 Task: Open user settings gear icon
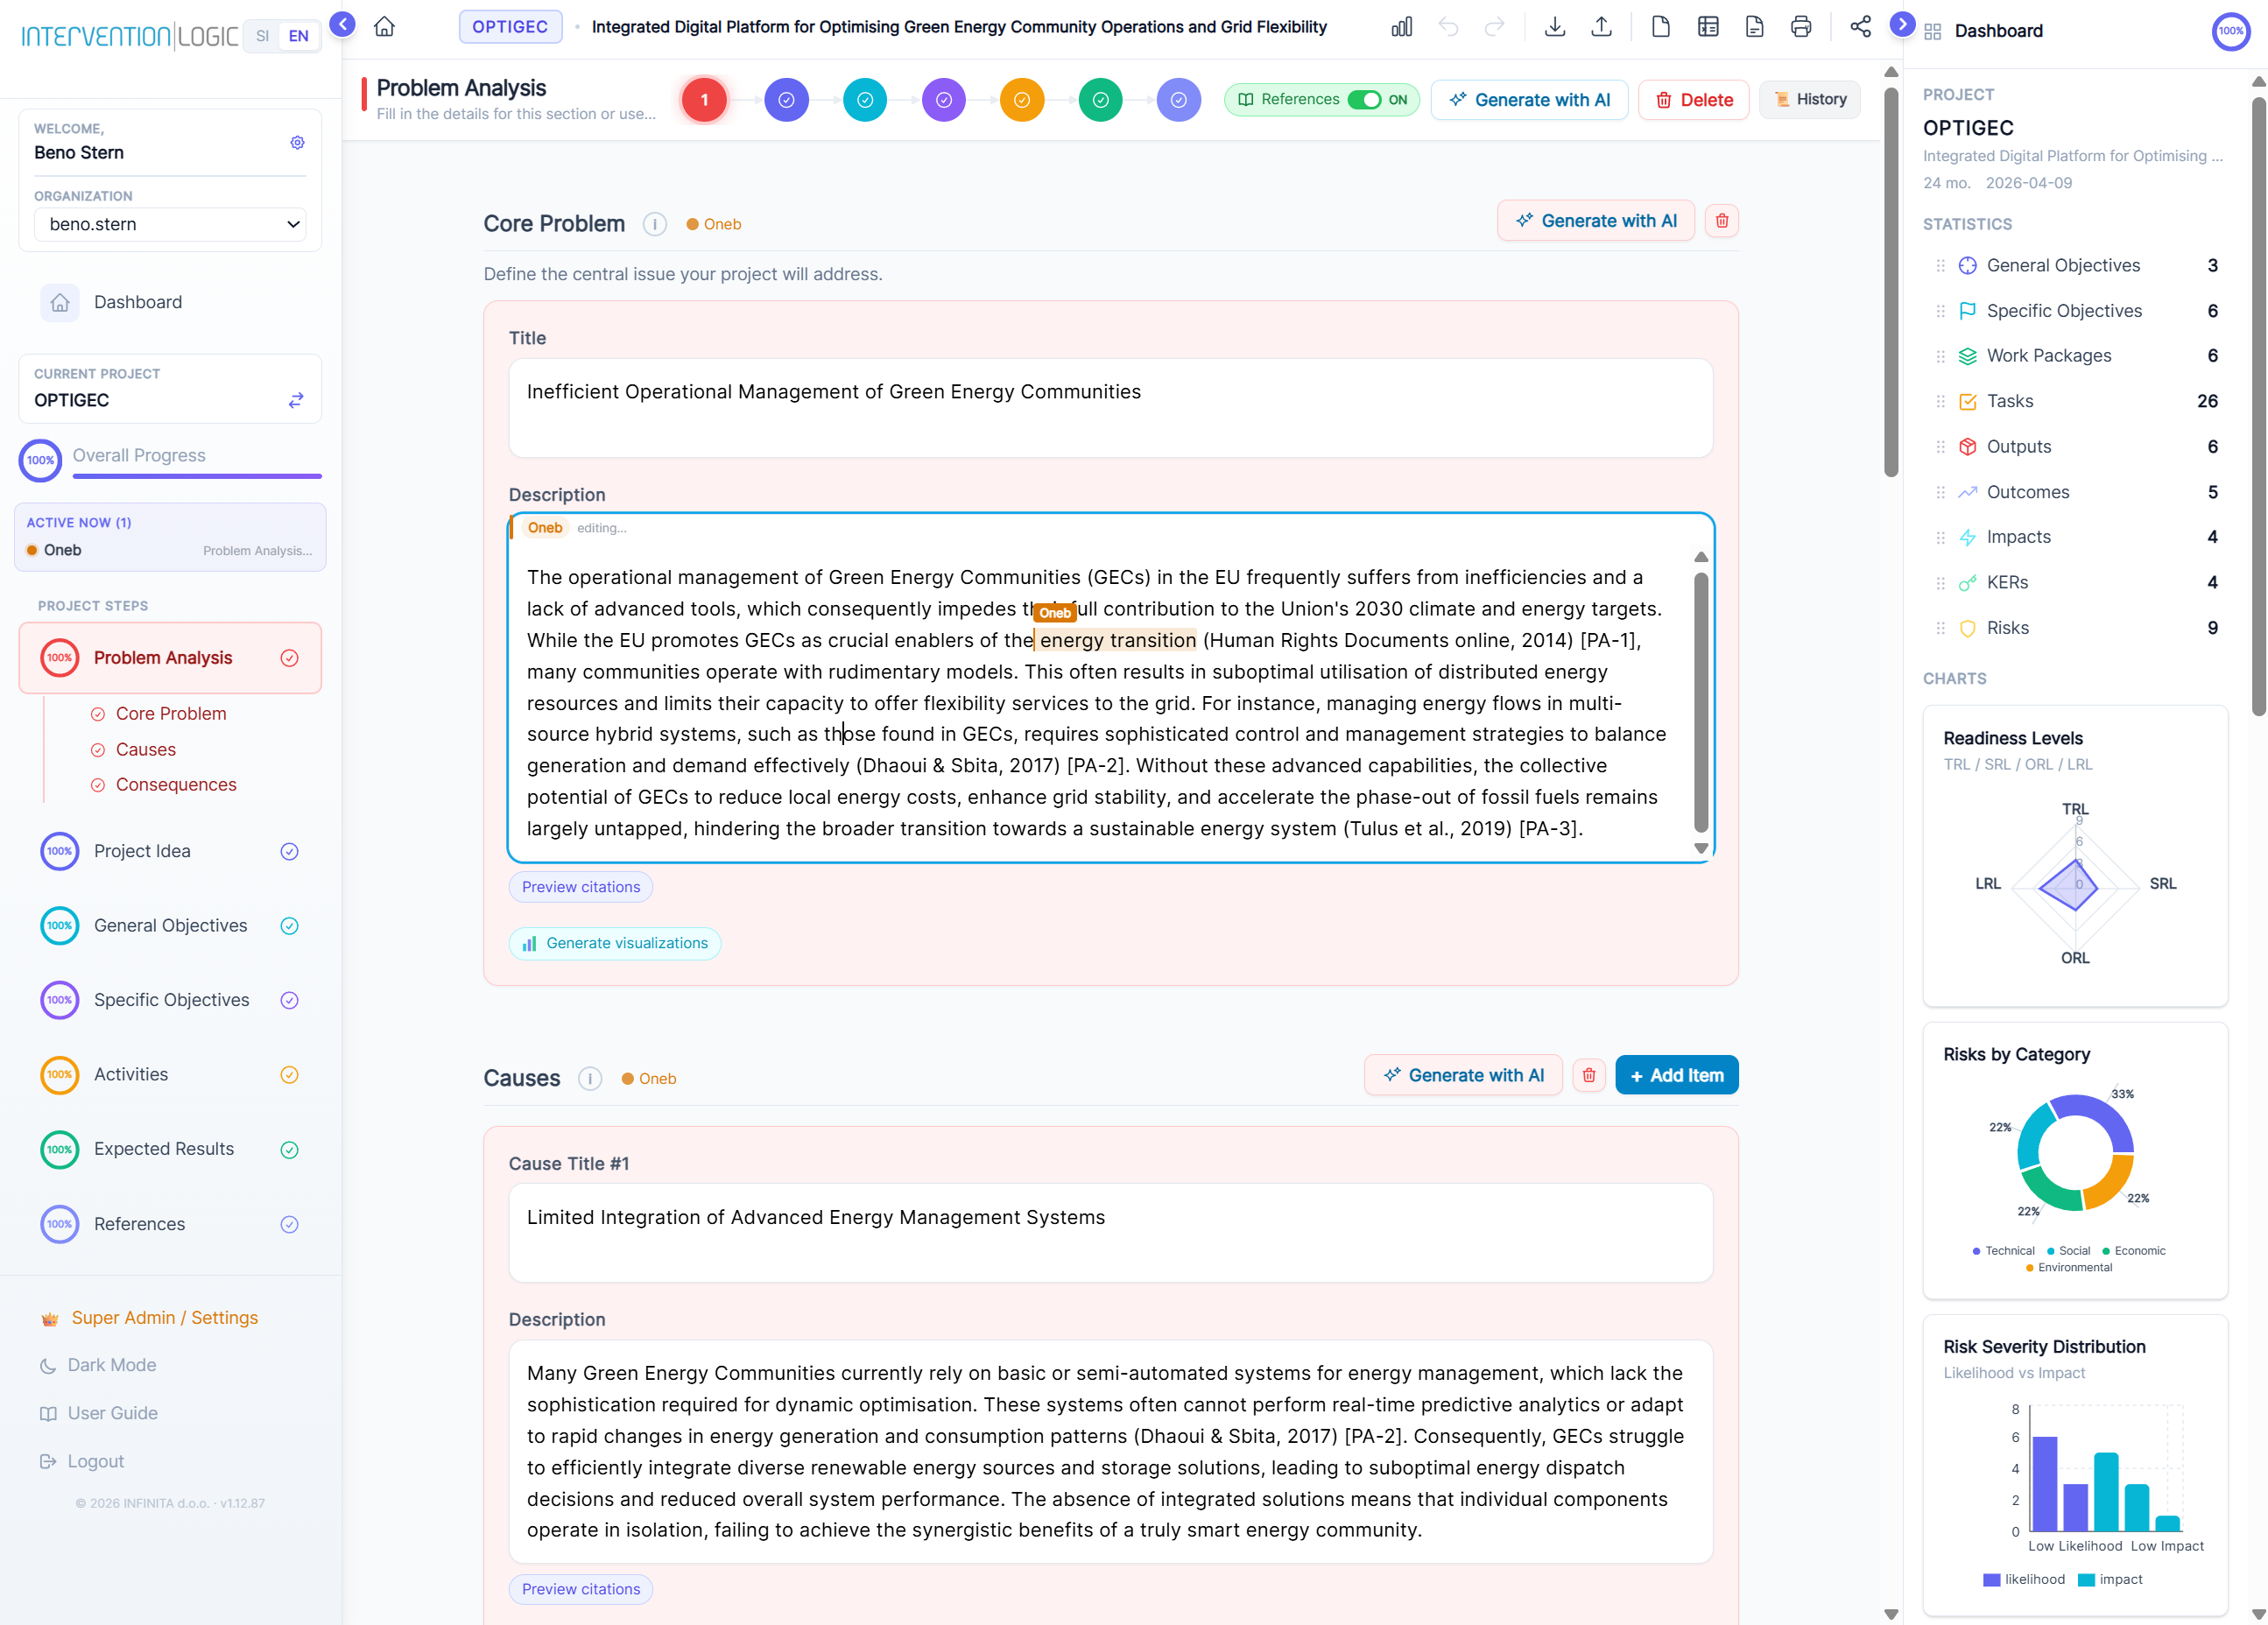click(x=297, y=143)
